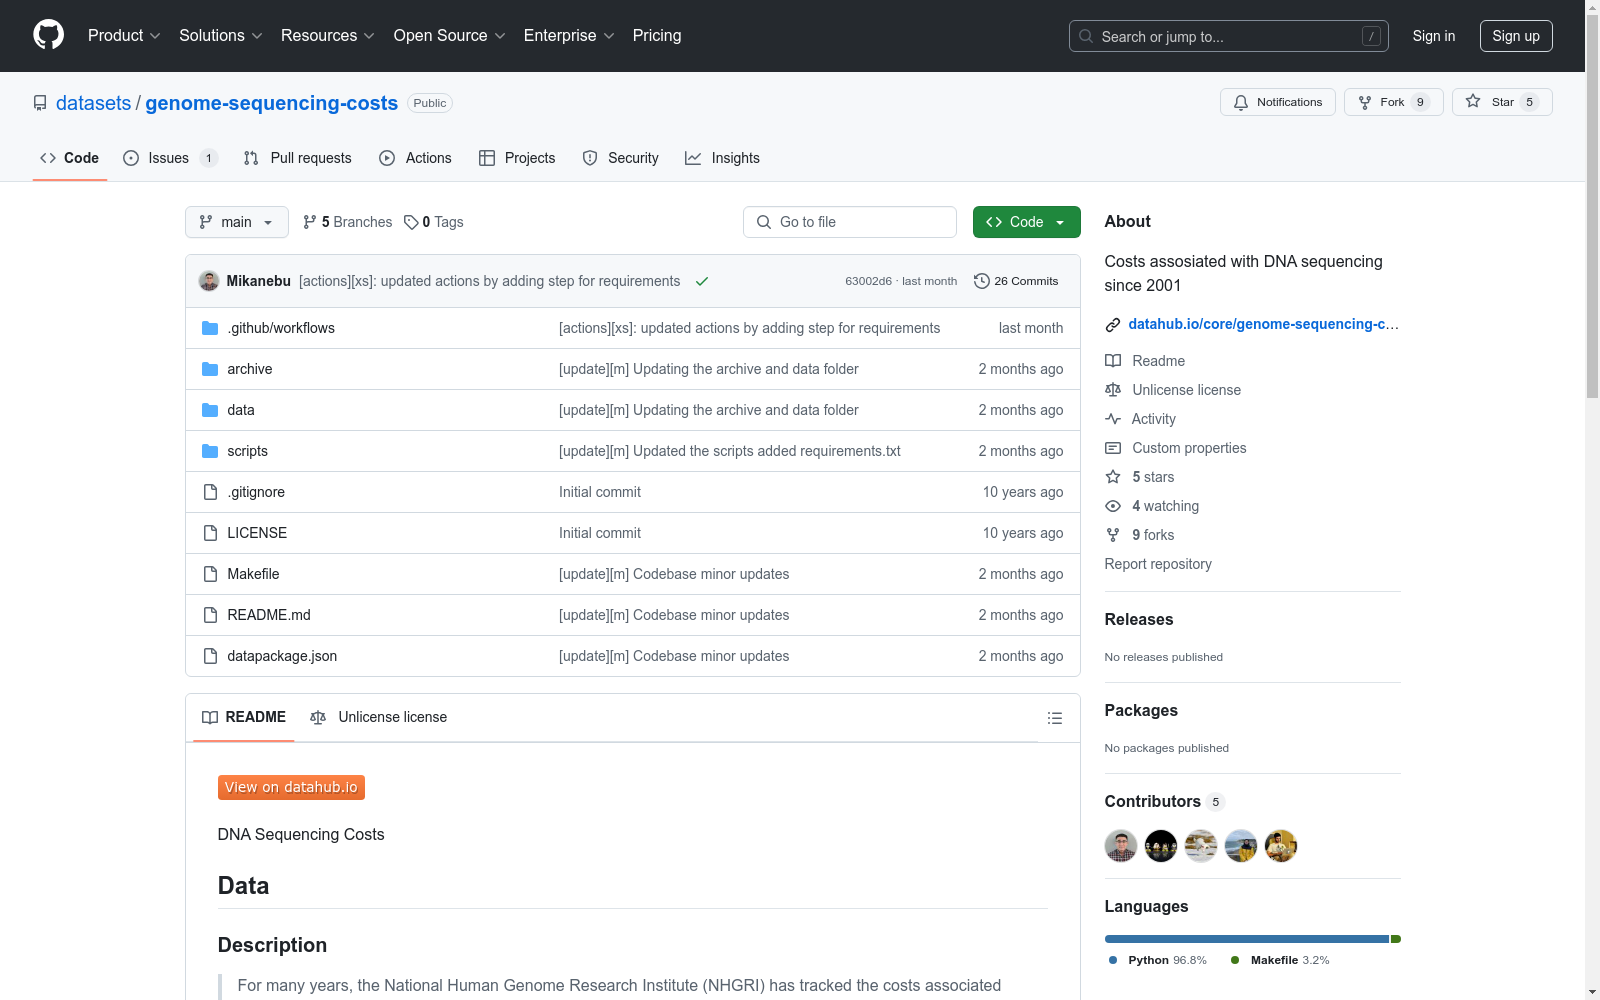Screen dimensions: 1600x1000
Task: Click the magnifier icon in the top search bar
Action: click(1086, 36)
